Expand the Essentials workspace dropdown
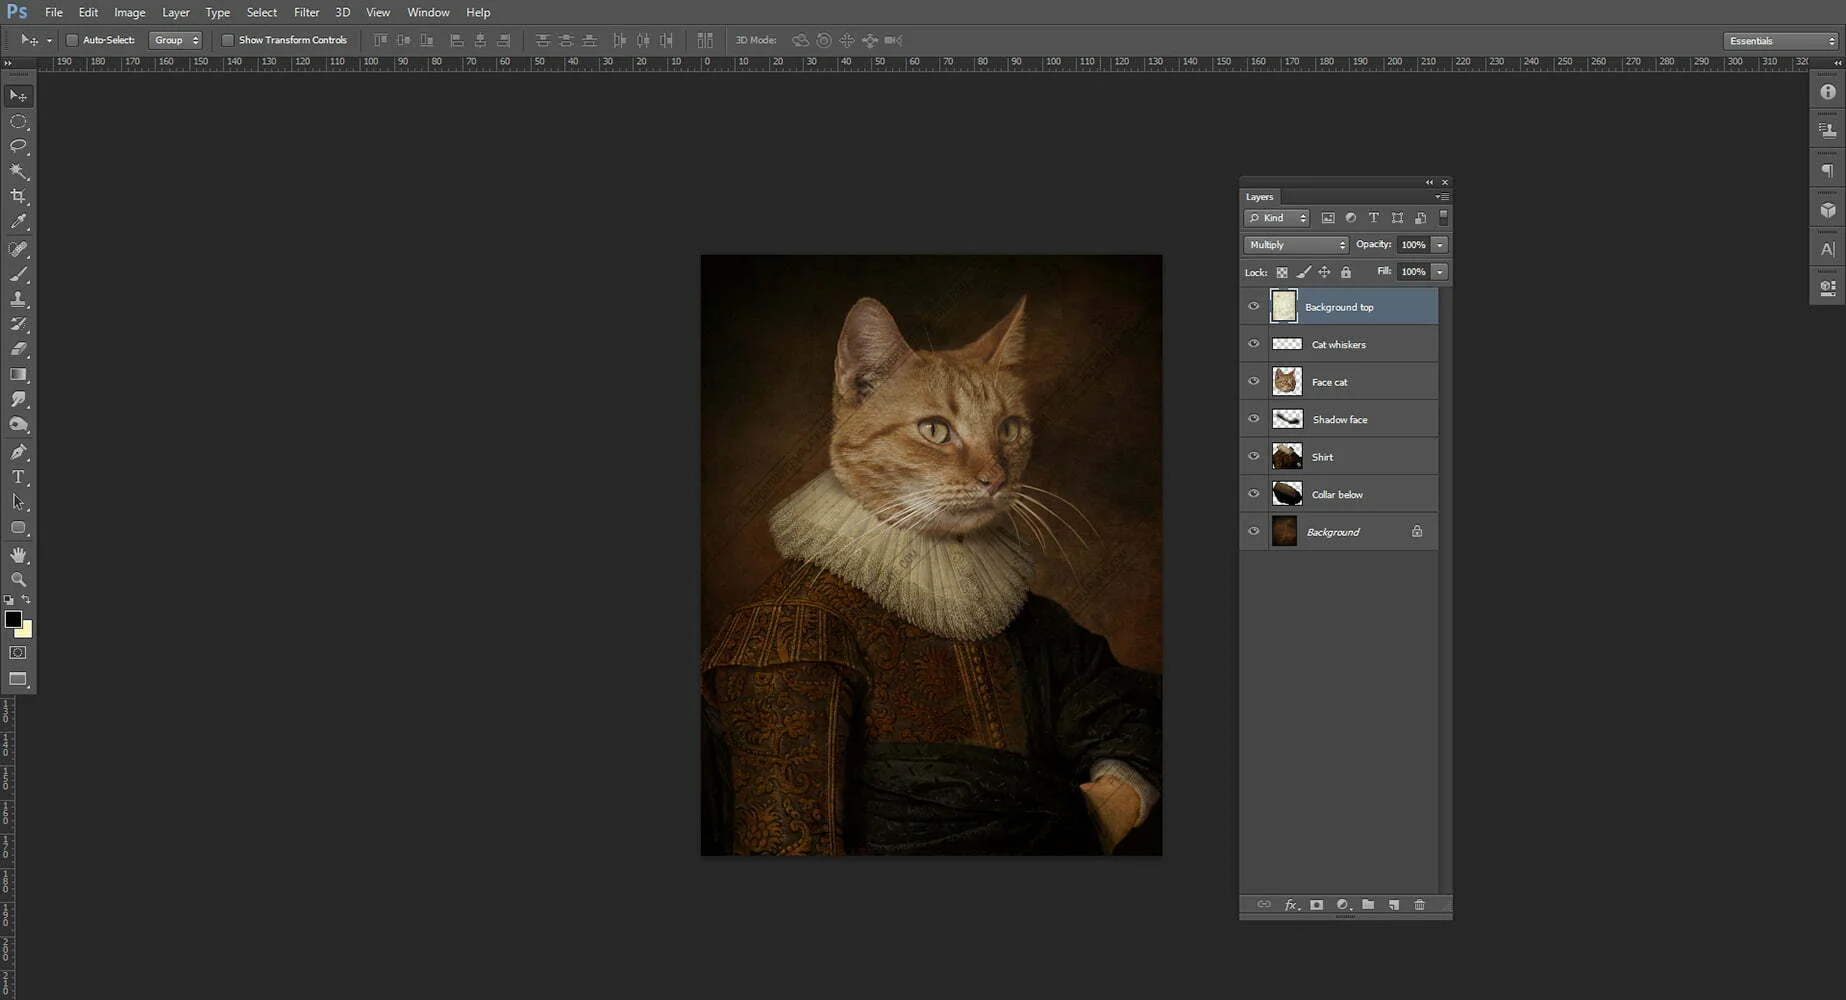 [x=1781, y=41]
